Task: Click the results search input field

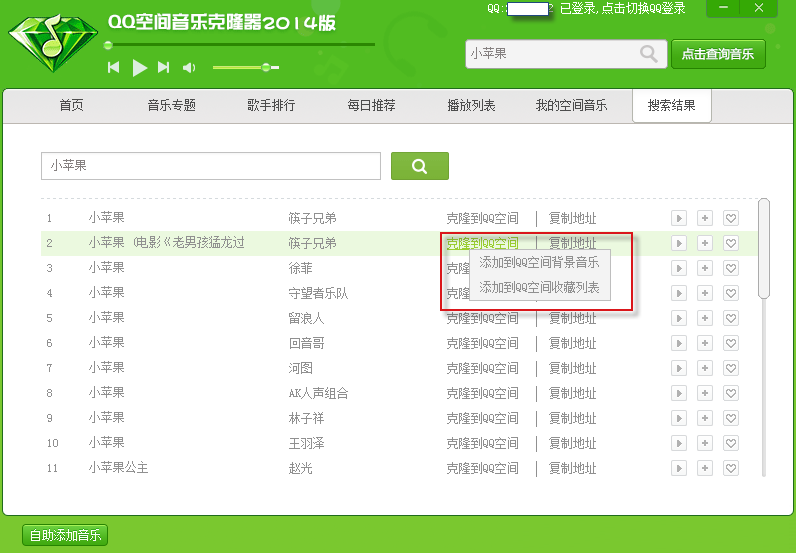Action: [x=211, y=166]
